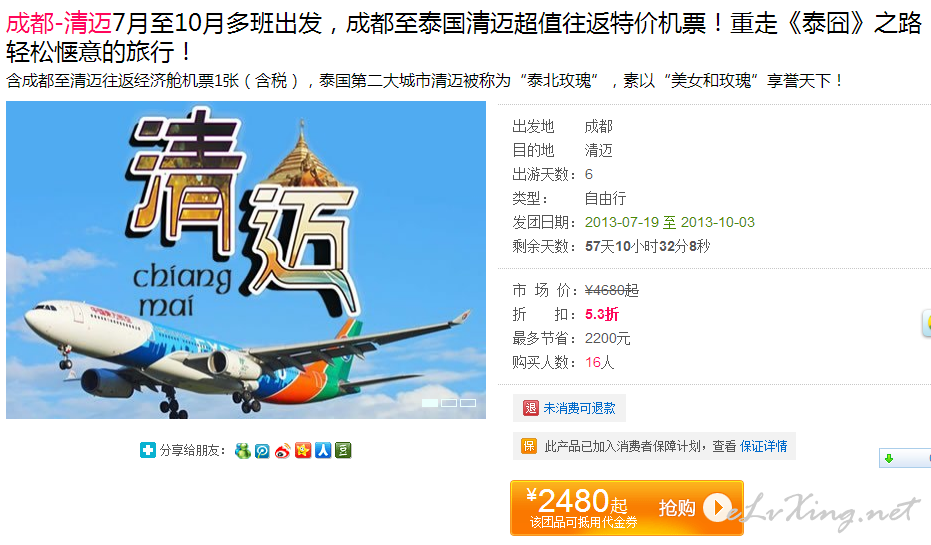Open the 保证详情 guarantee details link
931x545 pixels.
pyautogui.click(x=764, y=446)
